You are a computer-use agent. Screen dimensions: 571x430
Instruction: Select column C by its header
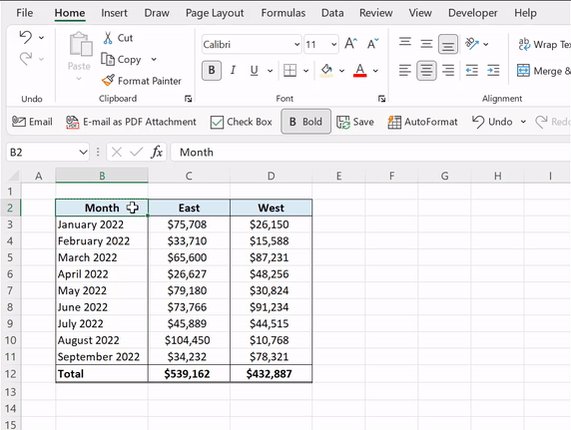click(x=189, y=176)
